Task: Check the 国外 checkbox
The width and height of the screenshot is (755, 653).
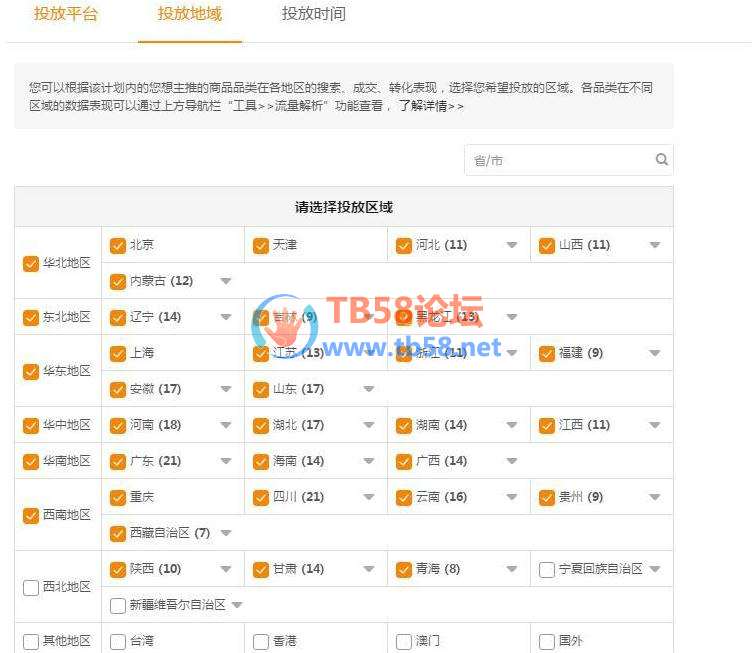Action: pyautogui.click(x=547, y=642)
